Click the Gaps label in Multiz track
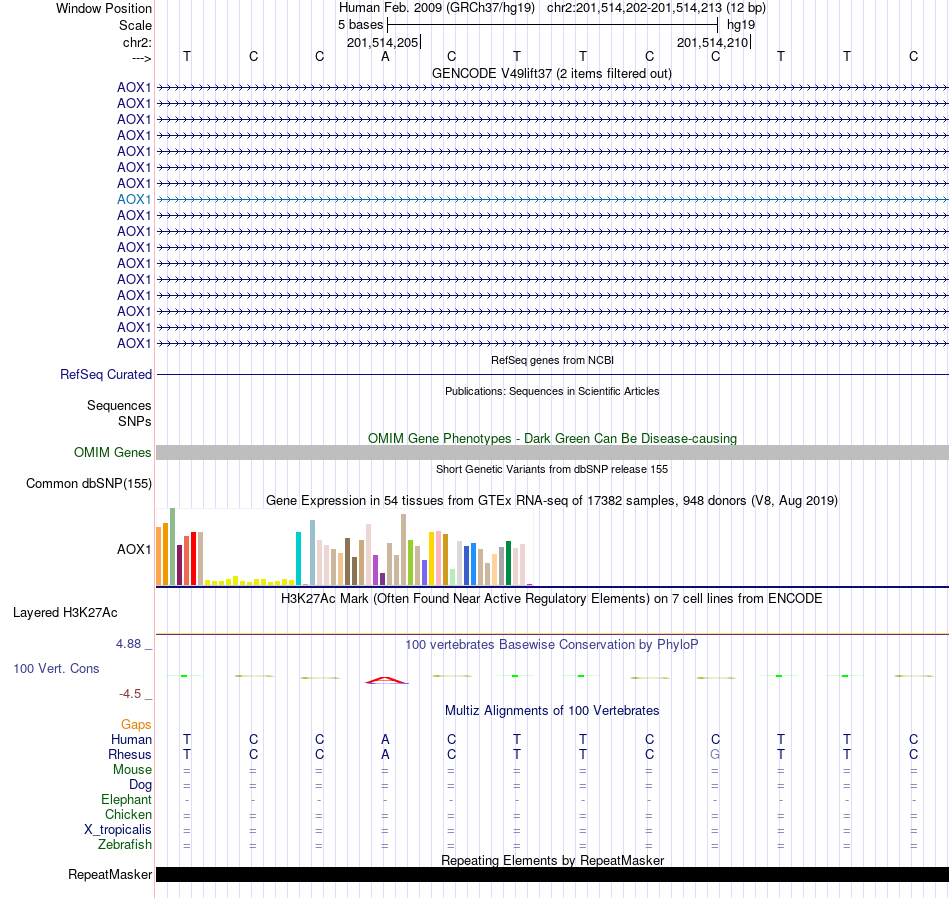This screenshot has width=950, height=898. 136,725
